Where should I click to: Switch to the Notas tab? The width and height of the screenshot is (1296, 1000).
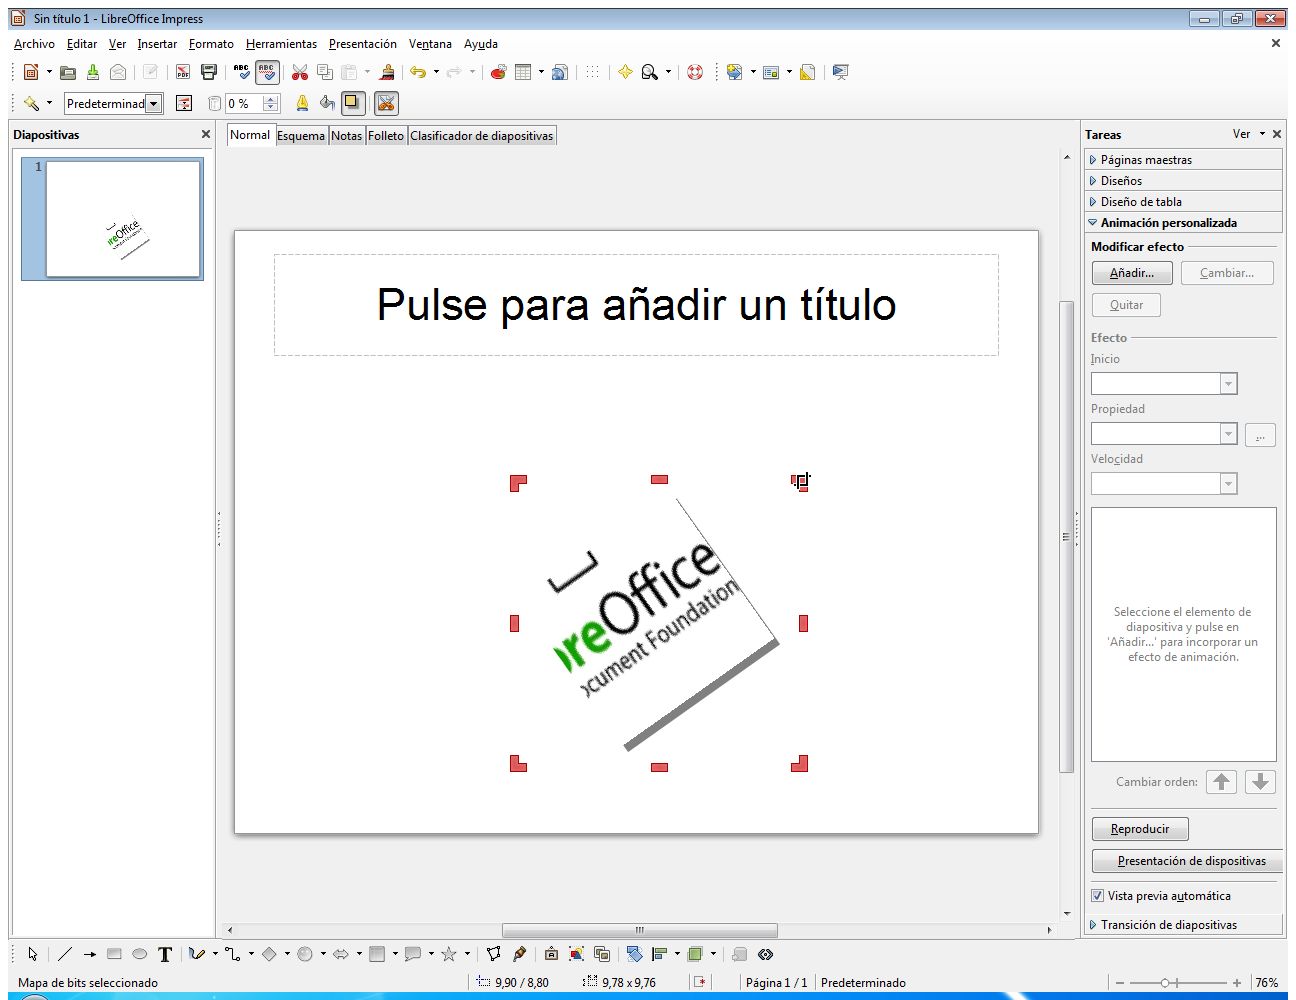tap(346, 136)
